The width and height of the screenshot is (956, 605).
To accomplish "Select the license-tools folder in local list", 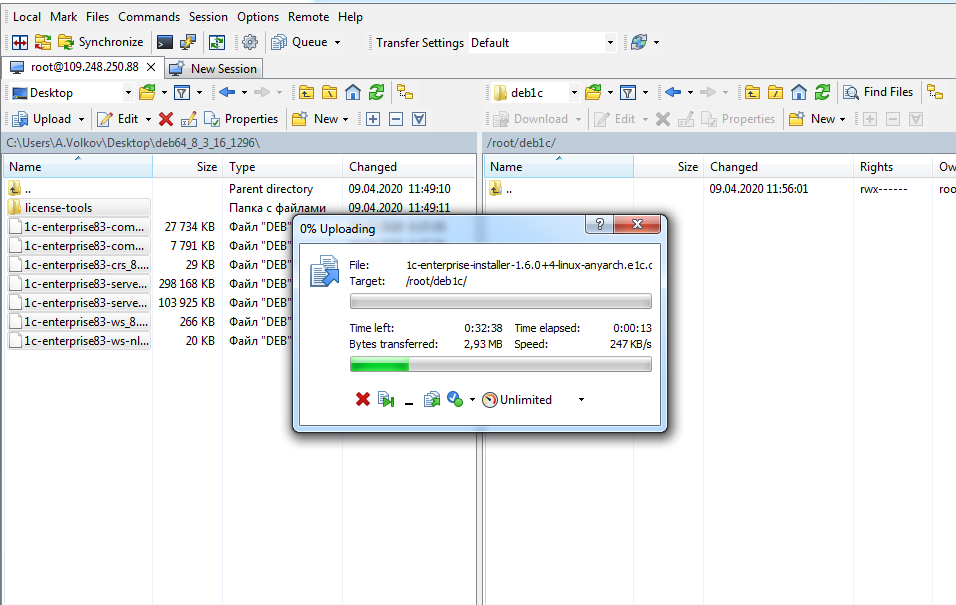I will (x=58, y=208).
